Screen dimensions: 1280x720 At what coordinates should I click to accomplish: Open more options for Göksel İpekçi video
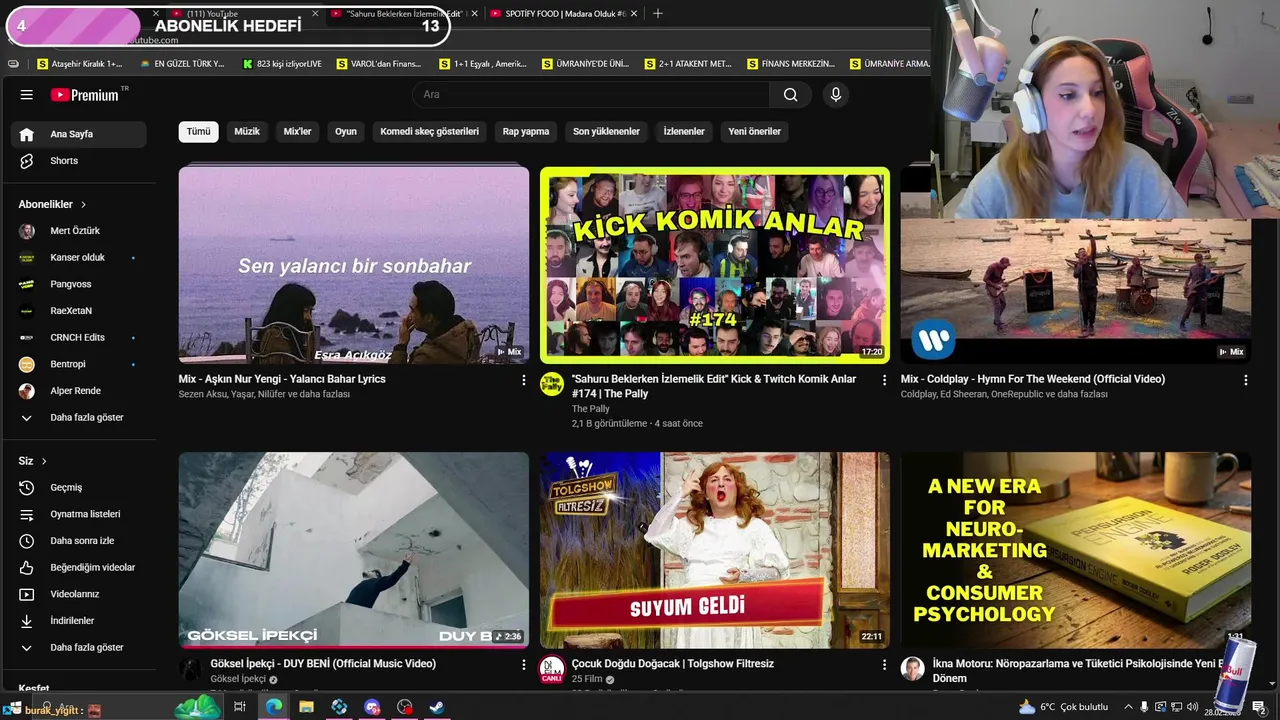523,664
